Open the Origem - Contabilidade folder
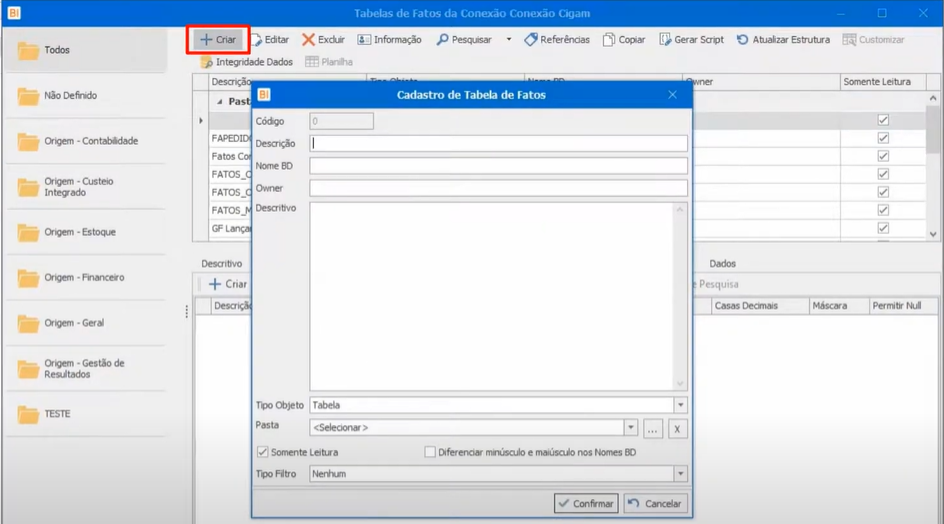This screenshot has width=944, height=524. point(86,141)
